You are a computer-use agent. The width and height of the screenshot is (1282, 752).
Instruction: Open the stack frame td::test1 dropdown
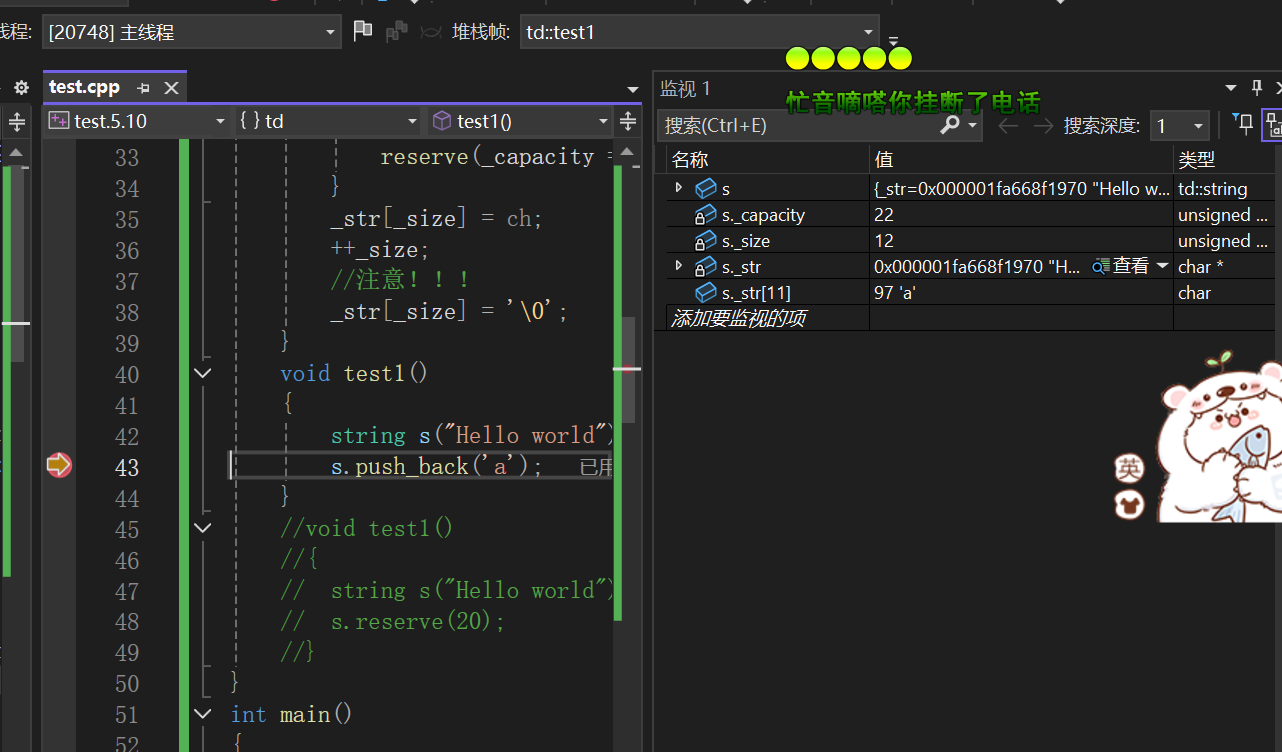click(700, 32)
